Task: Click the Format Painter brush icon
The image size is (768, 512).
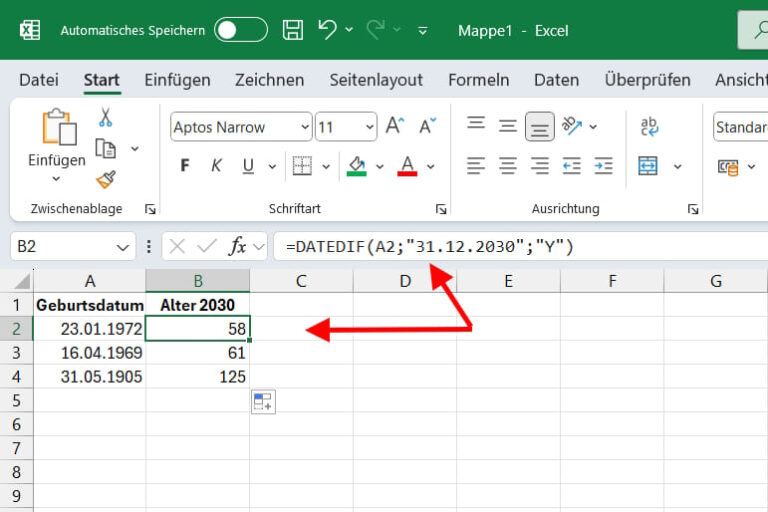Action: coord(106,179)
